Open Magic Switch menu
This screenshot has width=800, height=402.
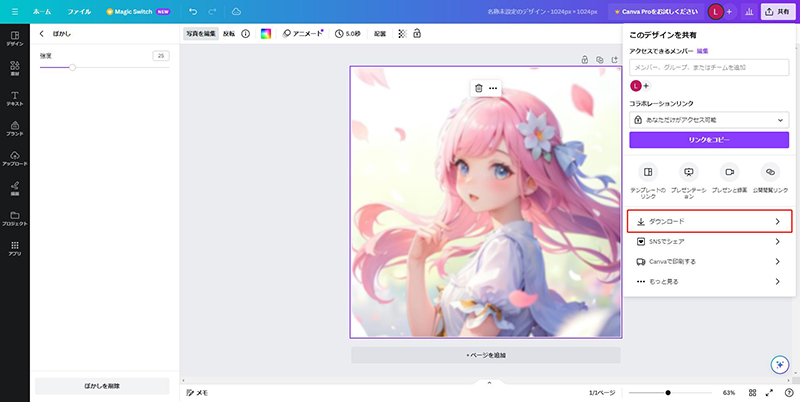[138, 11]
